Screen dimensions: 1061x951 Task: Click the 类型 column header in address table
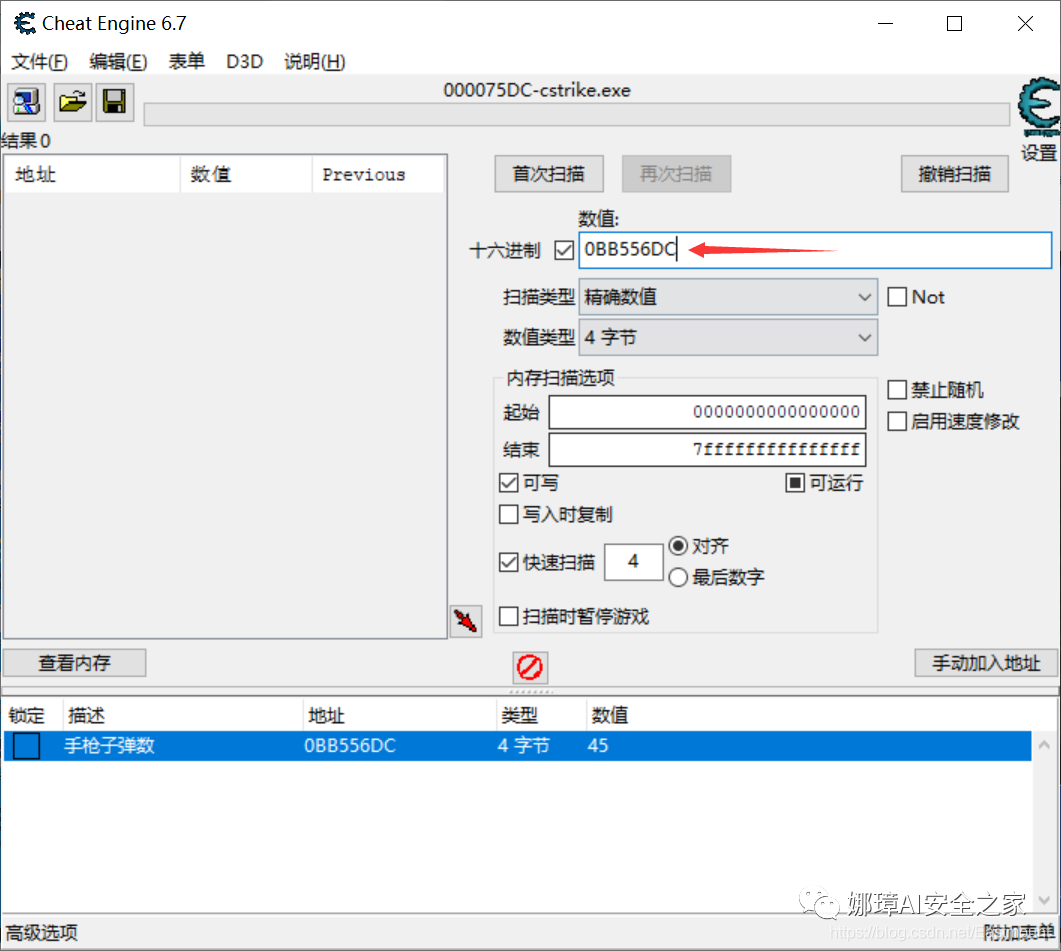541,715
